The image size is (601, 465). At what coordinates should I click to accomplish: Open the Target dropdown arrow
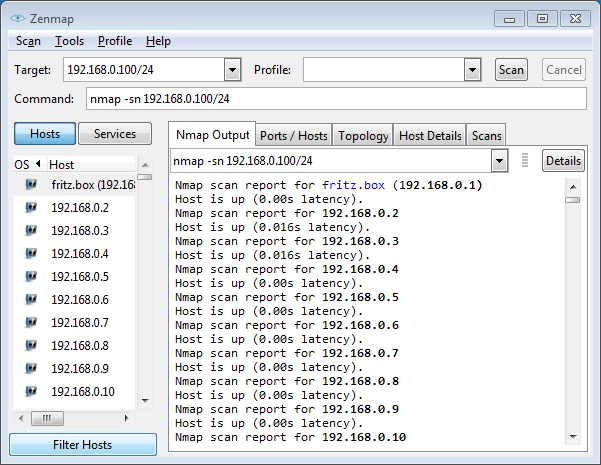(232, 70)
